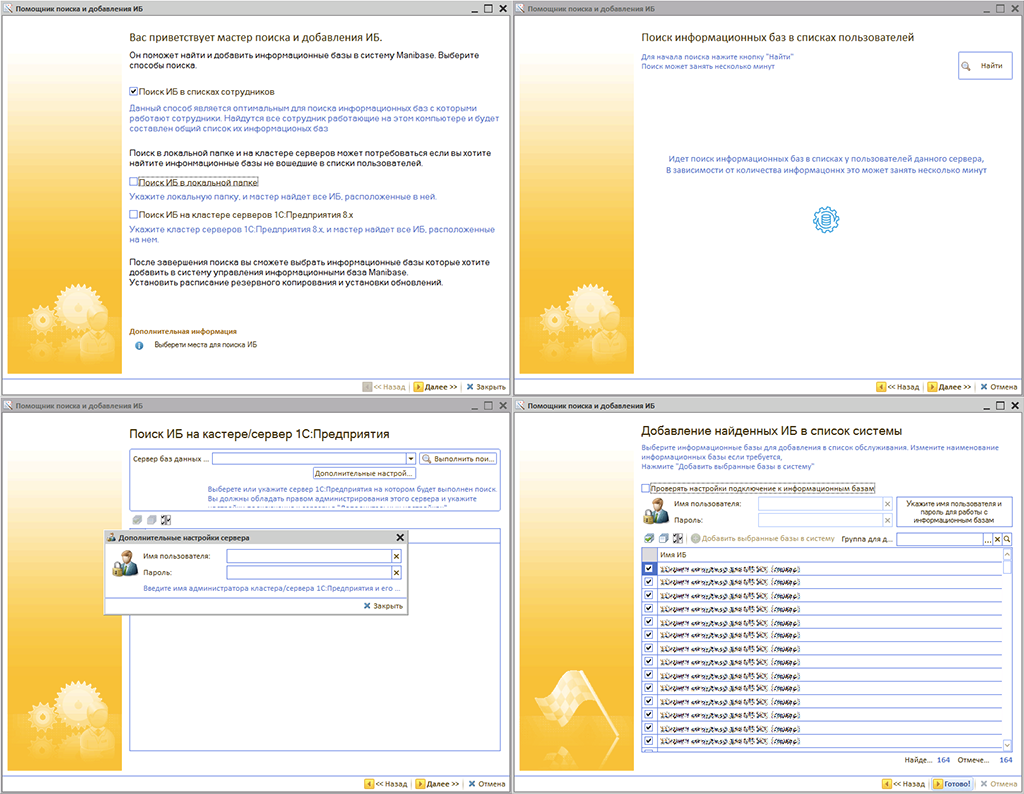Click the 'Найти' search button

[984, 66]
